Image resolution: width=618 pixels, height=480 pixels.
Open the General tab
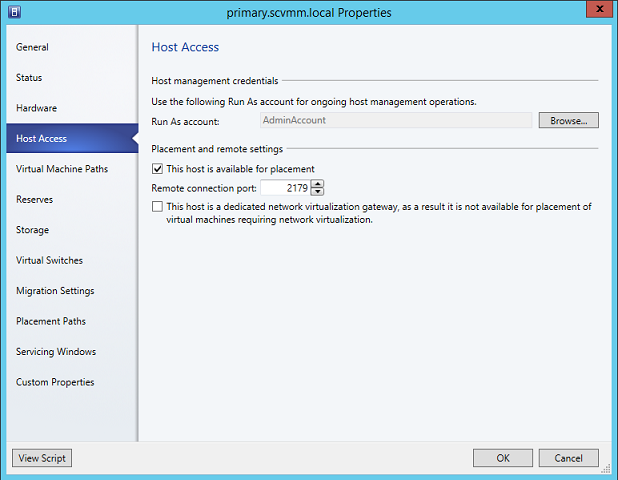coord(33,47)
